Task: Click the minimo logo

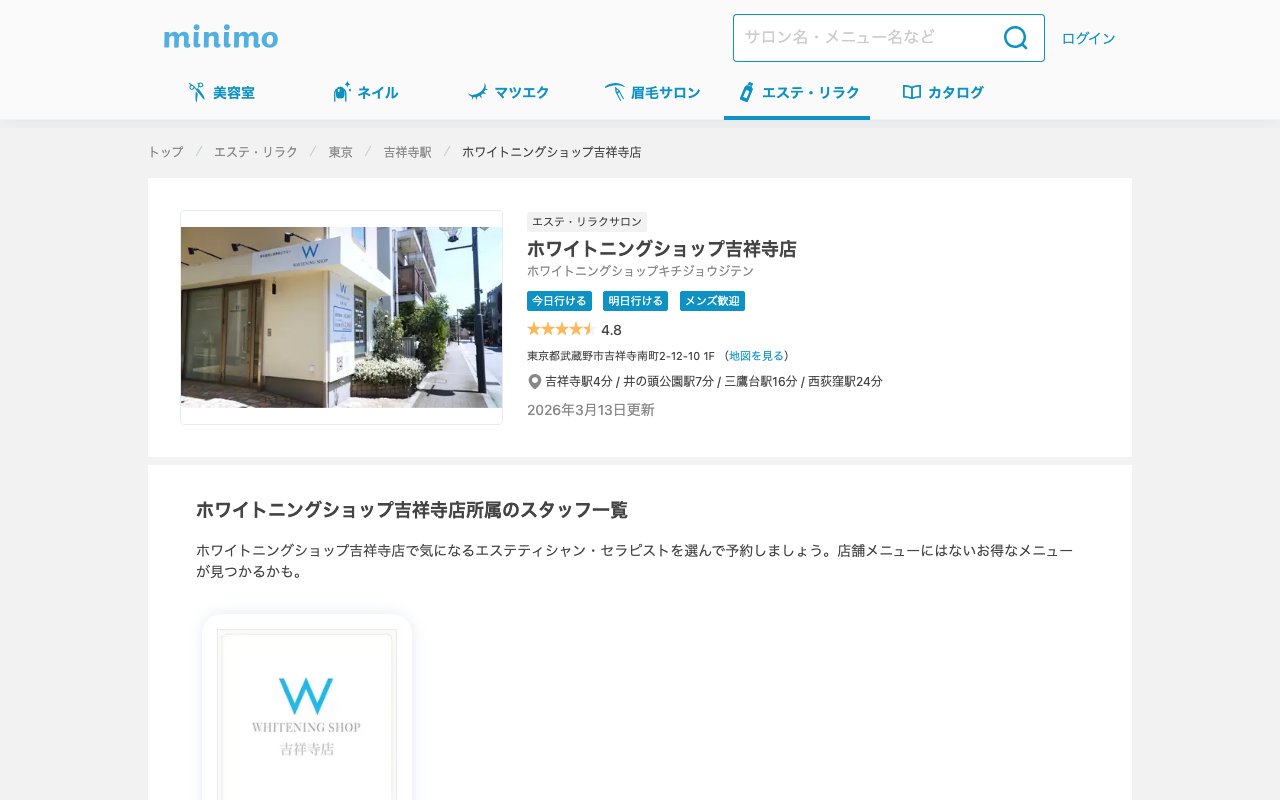Action: click(219, 37)
